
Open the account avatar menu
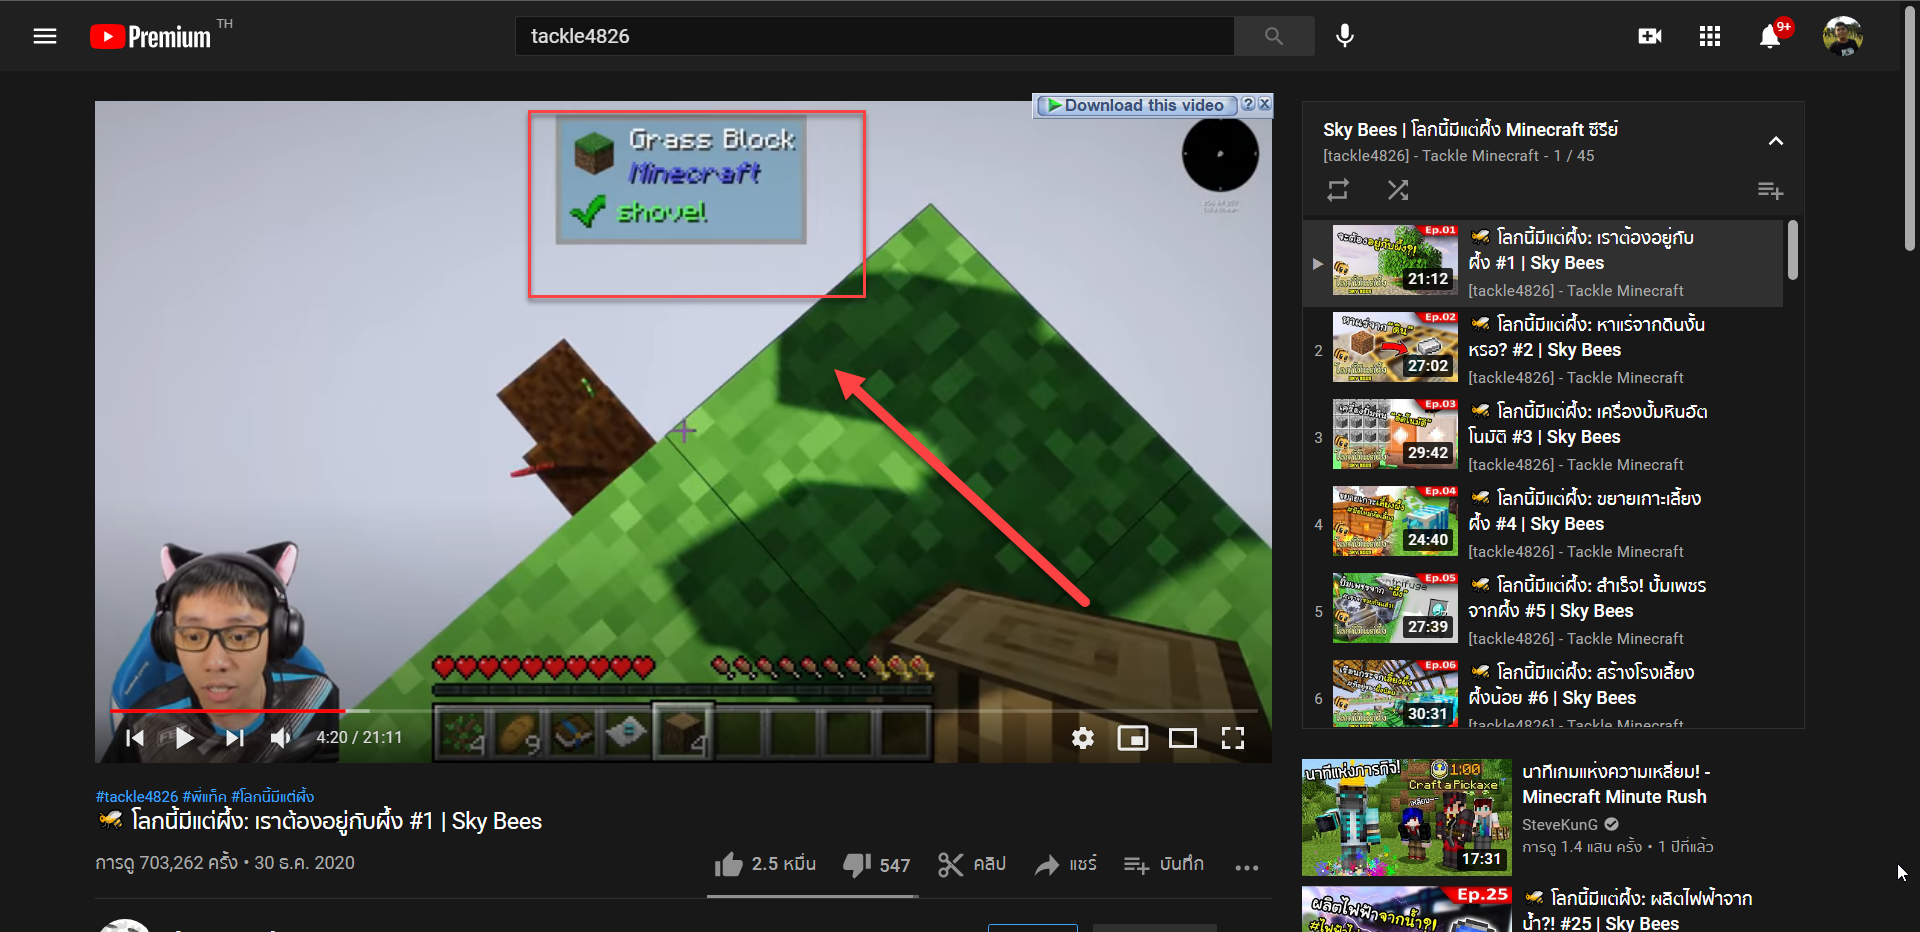[x=1842, y=36]
